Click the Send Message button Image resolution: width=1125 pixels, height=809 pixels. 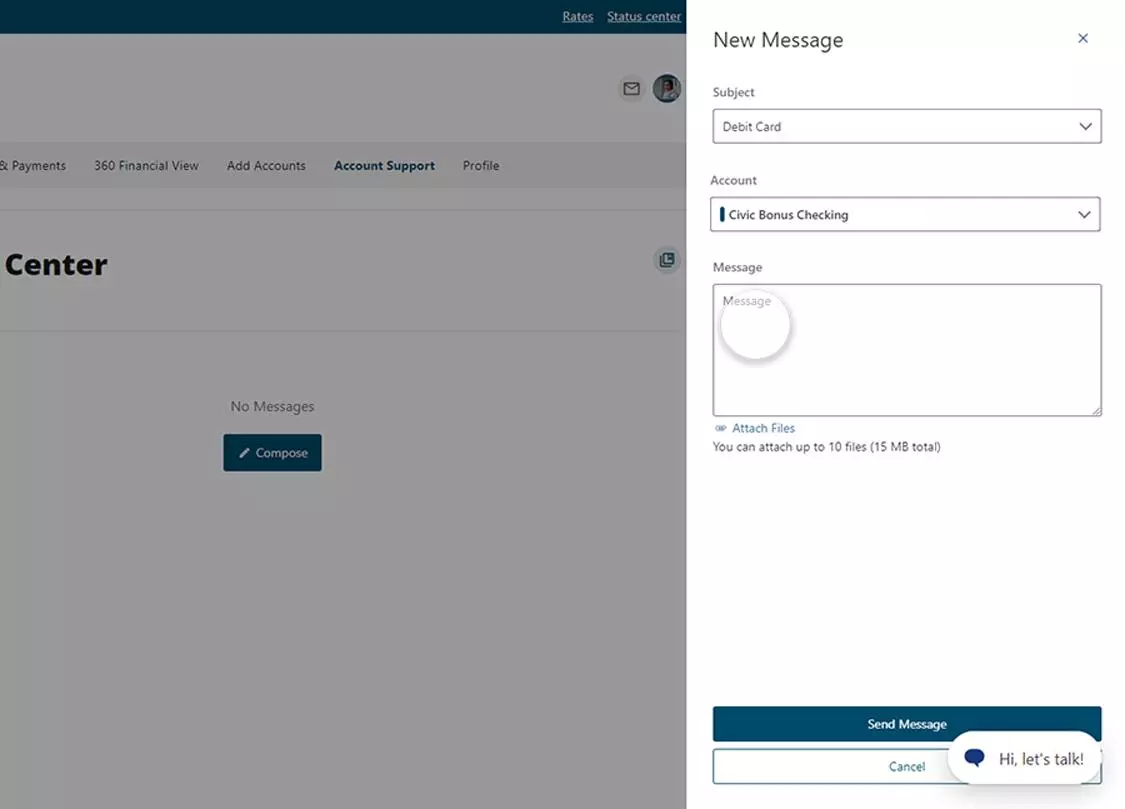[x=906, y=723]
